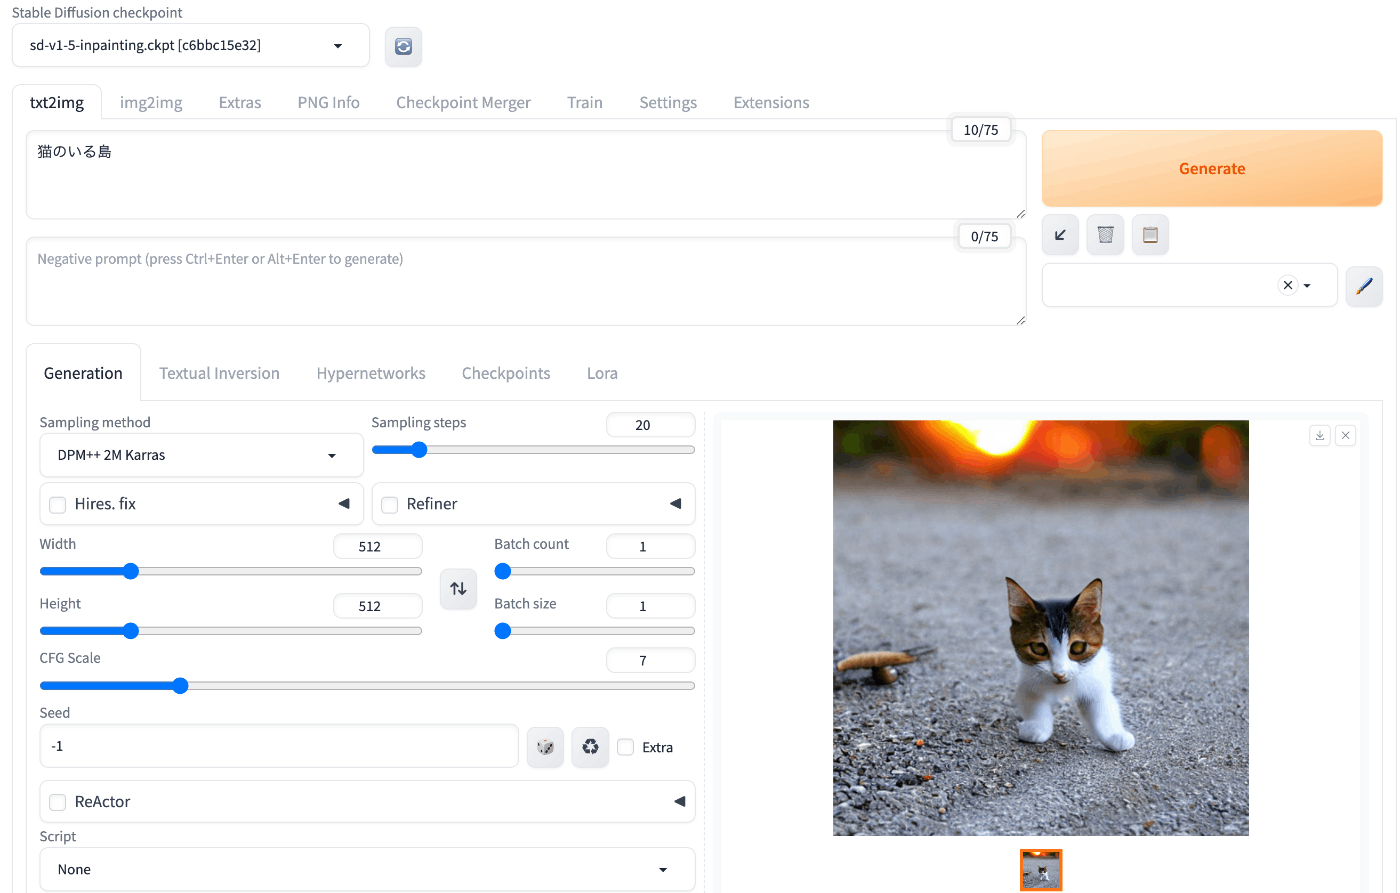Image resolution: width=1400 pixels, height=893 pixels.
Task: Select the cat thumbnail below the gallery
Action: coord(1041,870)
